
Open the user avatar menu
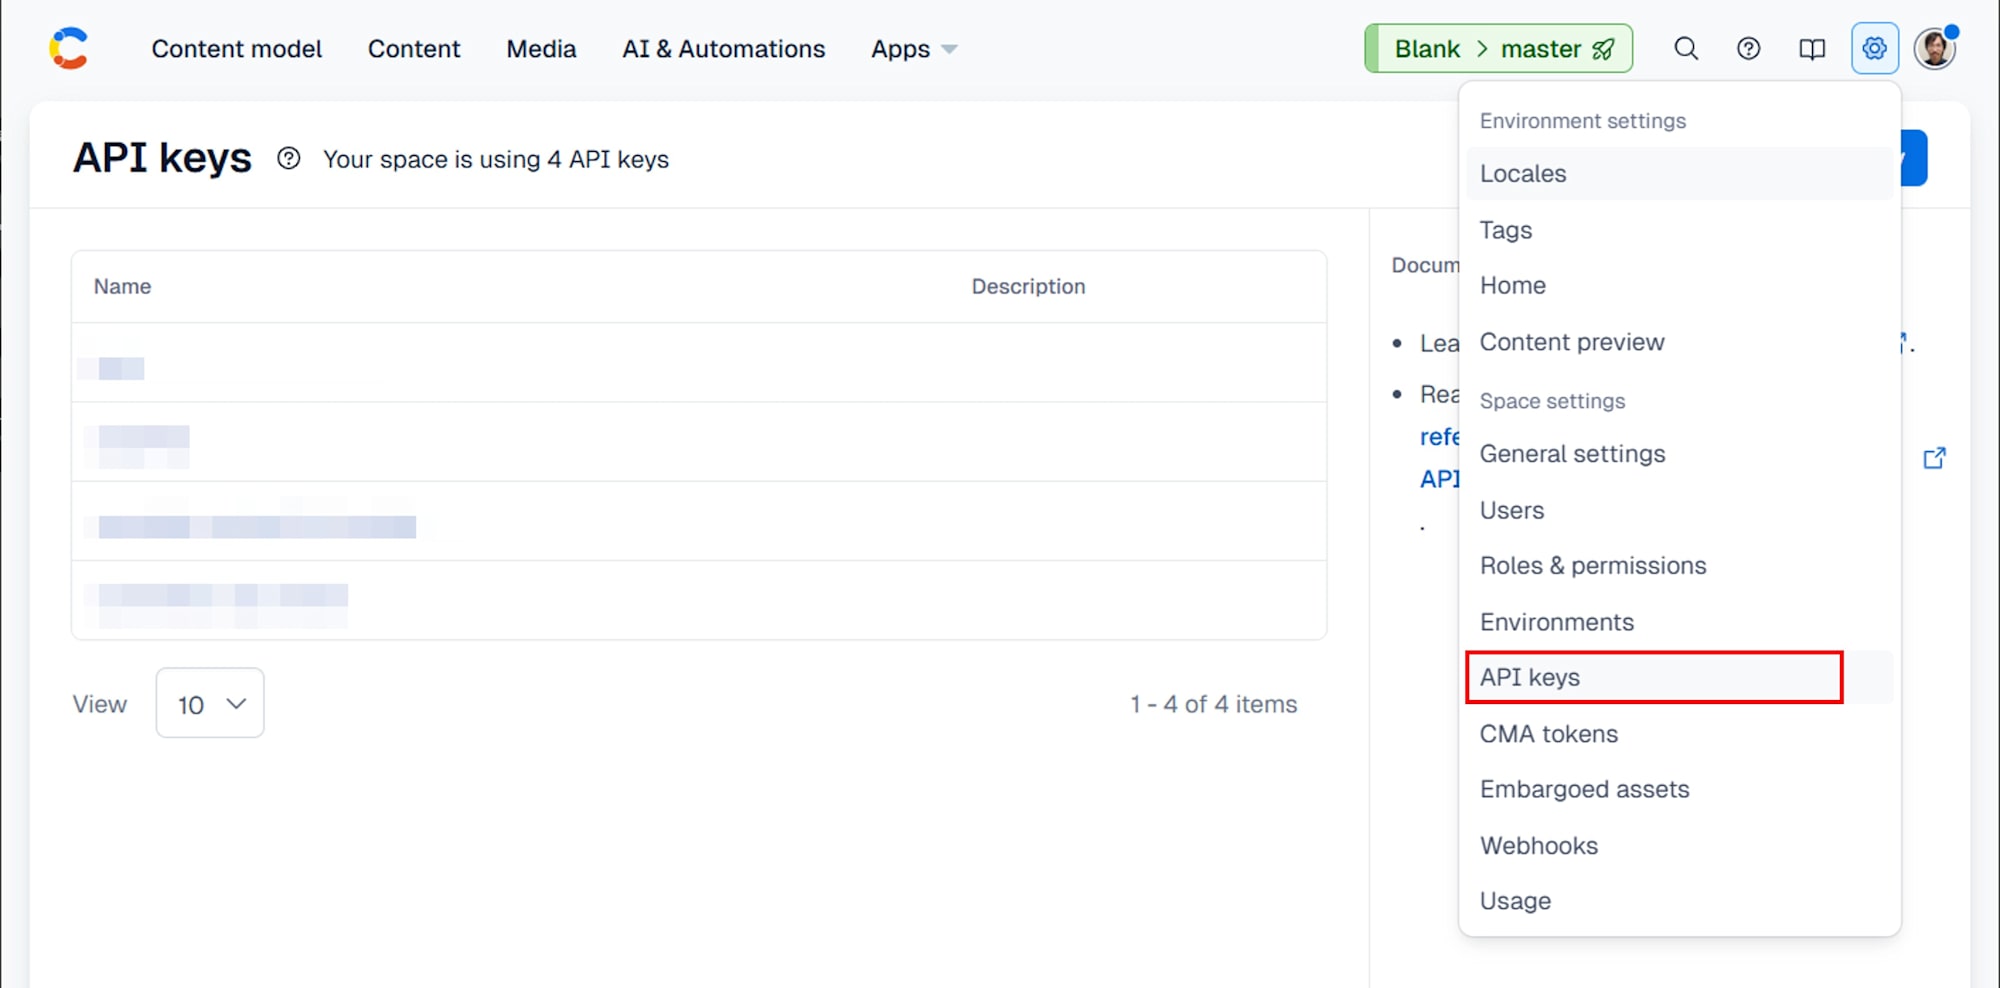[1935, 49]
